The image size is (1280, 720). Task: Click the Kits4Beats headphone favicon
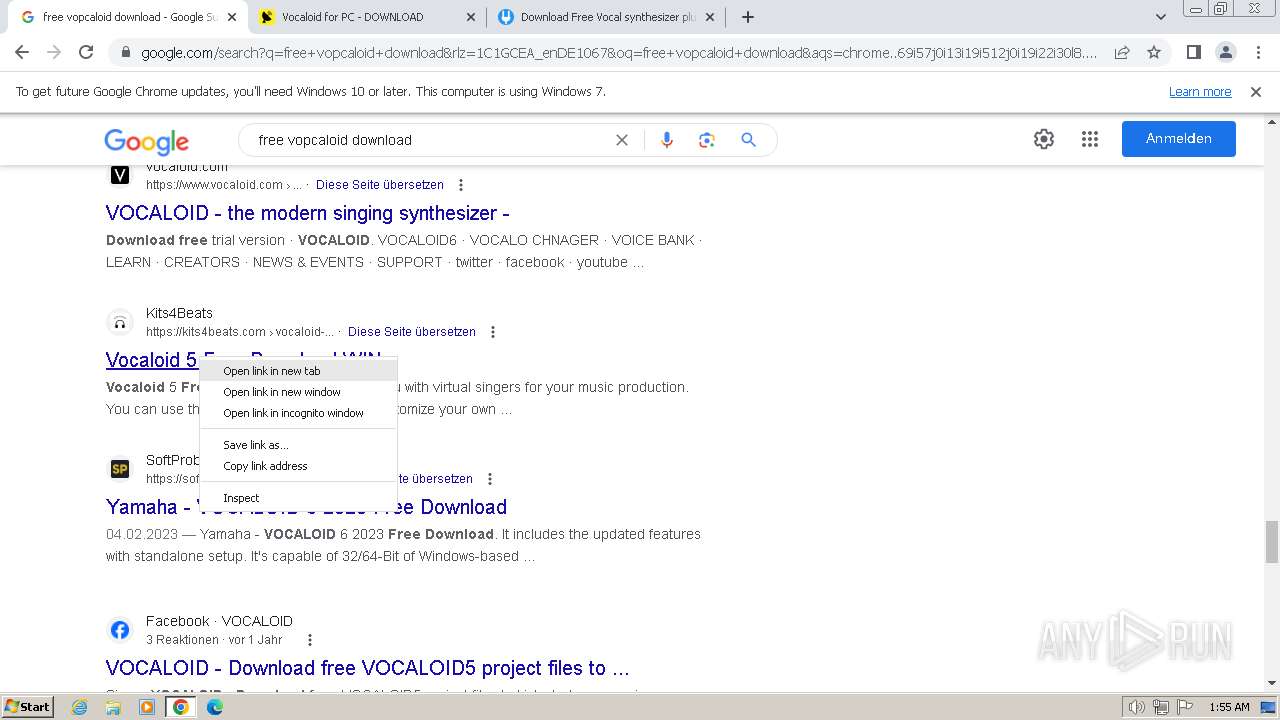tap(120, 322)
